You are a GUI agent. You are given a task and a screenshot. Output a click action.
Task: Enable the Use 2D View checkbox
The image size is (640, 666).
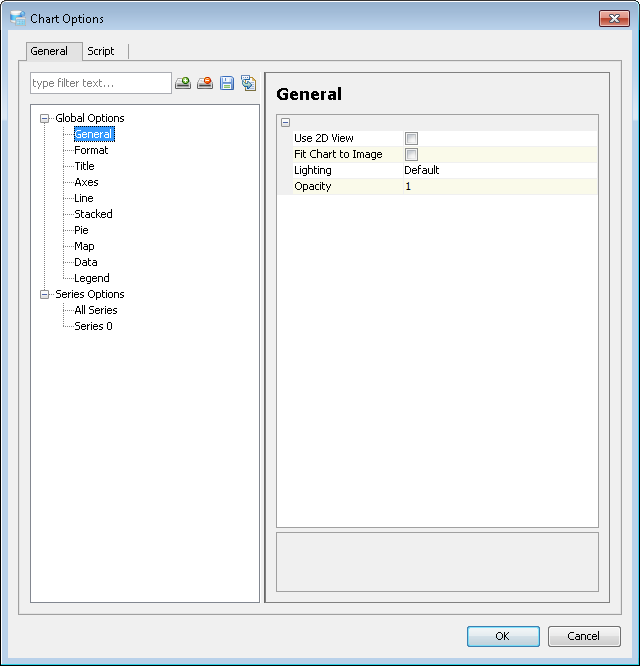click(x=411, y=138)
